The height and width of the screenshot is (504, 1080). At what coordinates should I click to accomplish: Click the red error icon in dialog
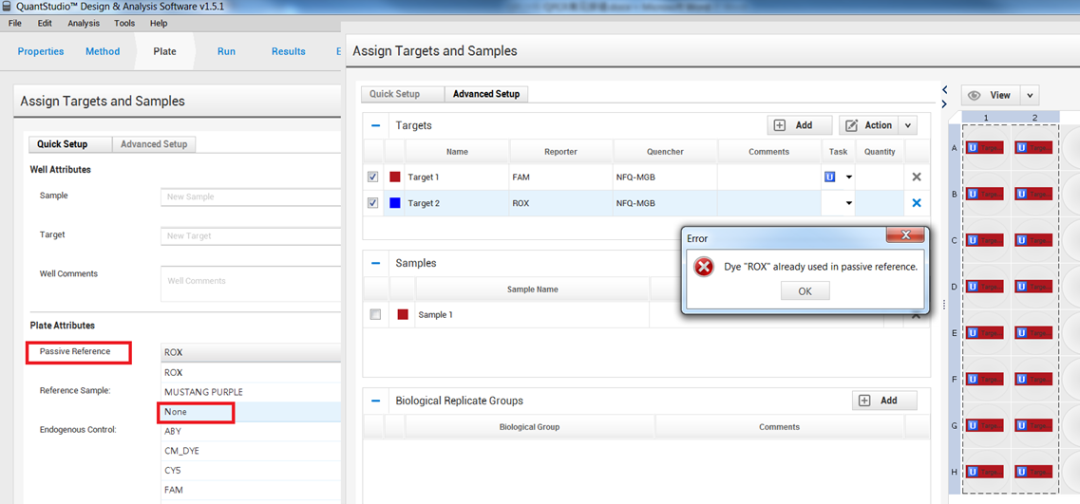click(703, 267)
